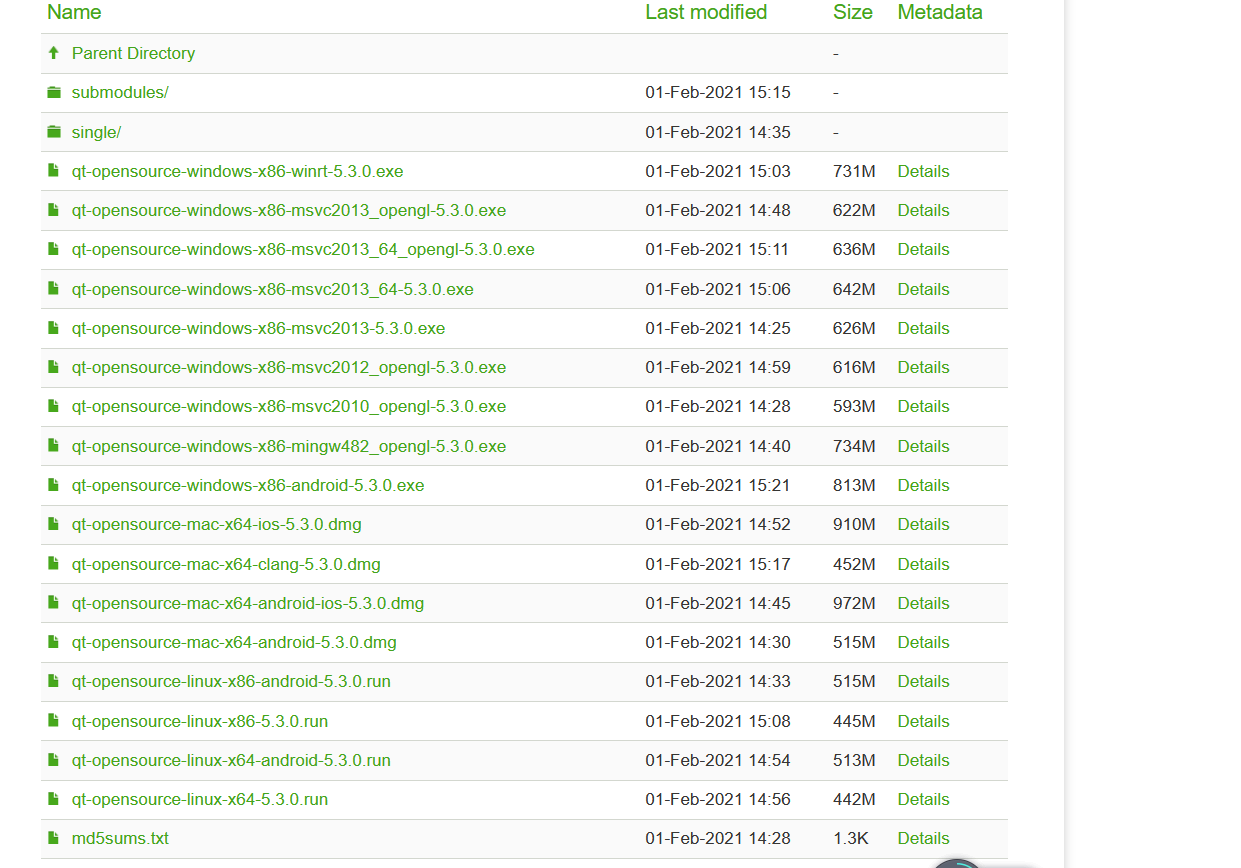Download qt-opensource-windows-x86-msvc2013-5.3.0.exe
The height and width of the screenshot is (868, 1241).
click(258, 328)
